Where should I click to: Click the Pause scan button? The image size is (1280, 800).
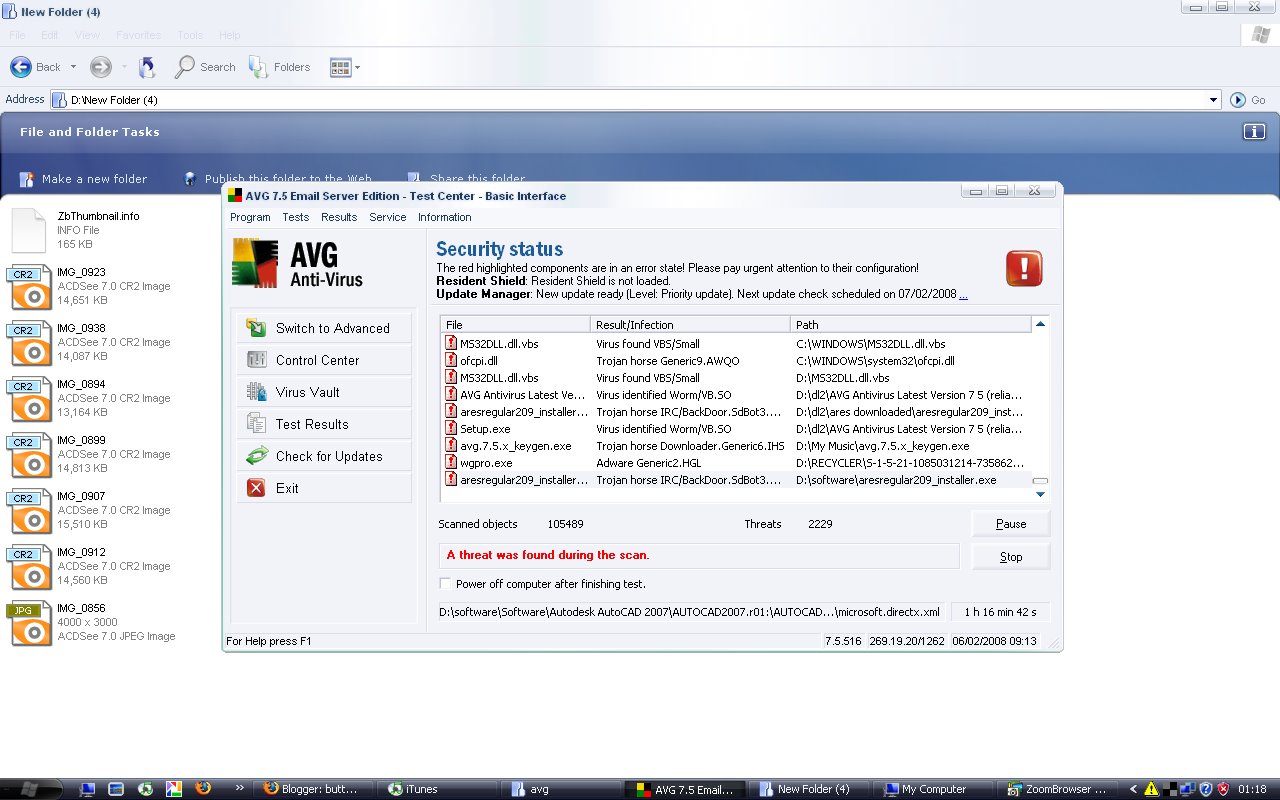pos(1011,524)
